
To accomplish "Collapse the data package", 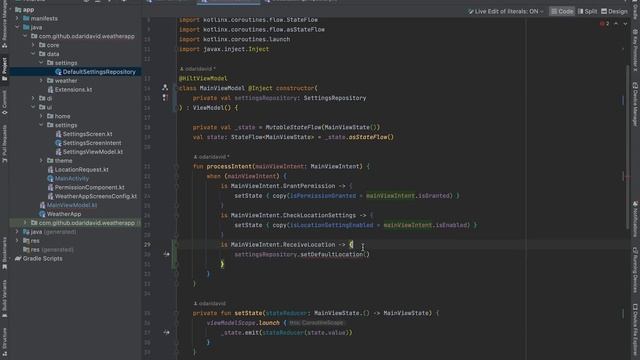I will pos(33,54).
